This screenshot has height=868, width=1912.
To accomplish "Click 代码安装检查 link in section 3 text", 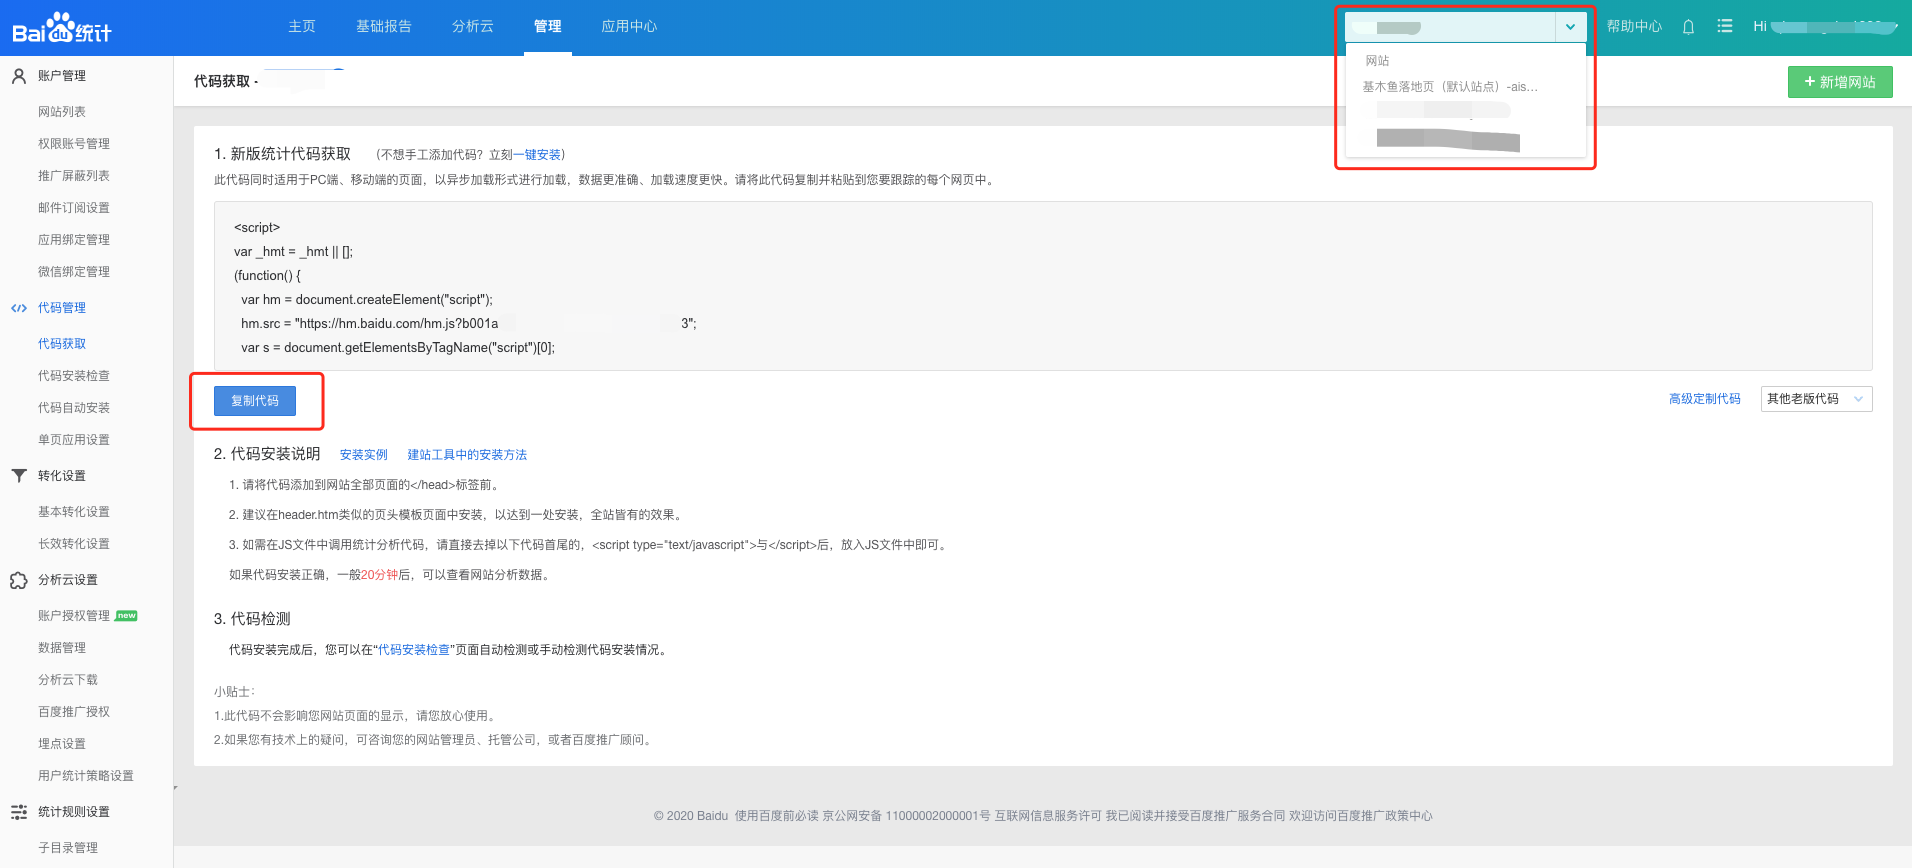I will 414,650.
